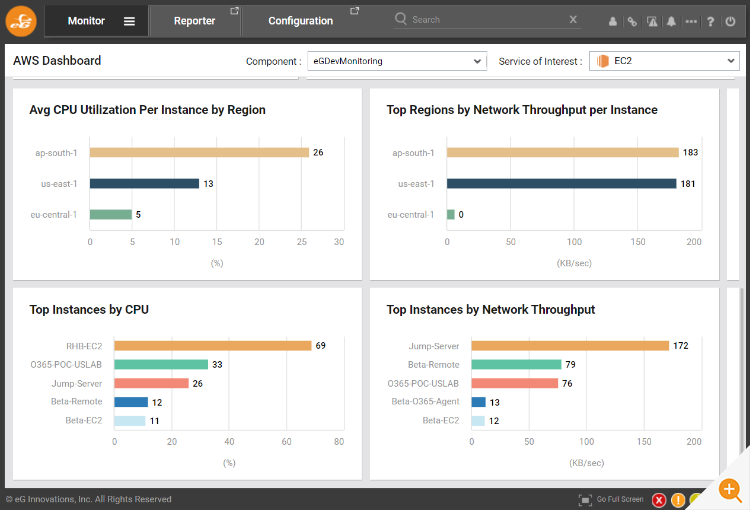Open the bell notifications icon

click(x=672, y=22)
